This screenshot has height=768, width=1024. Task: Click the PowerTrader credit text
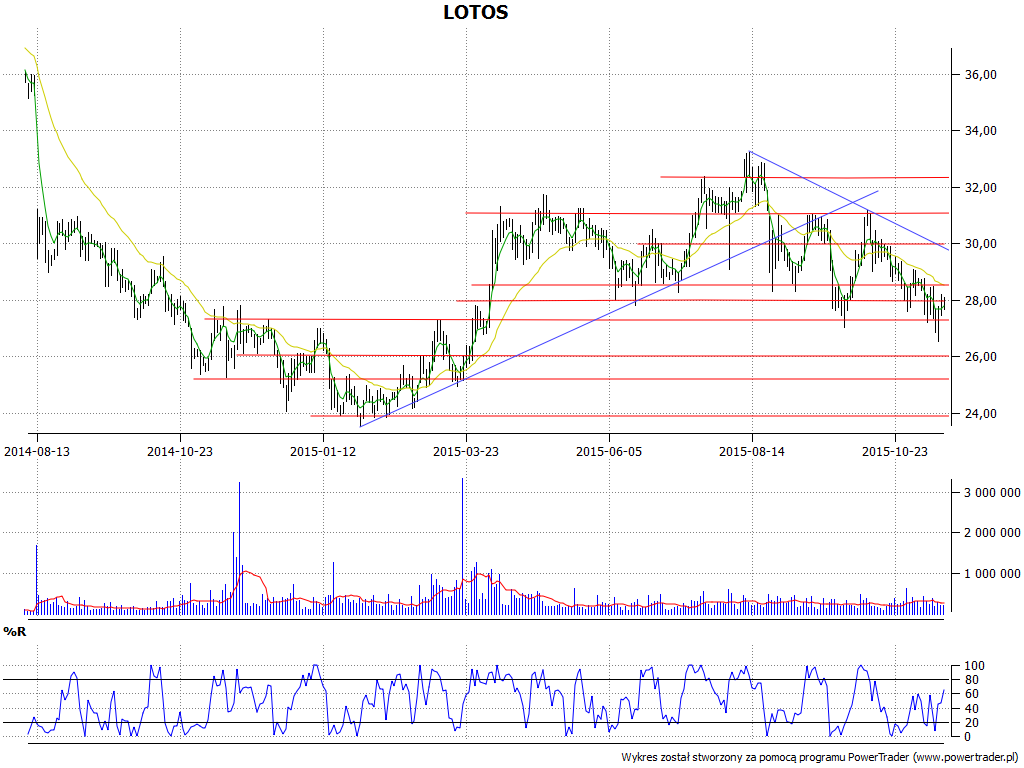click(x=819, y=757)
